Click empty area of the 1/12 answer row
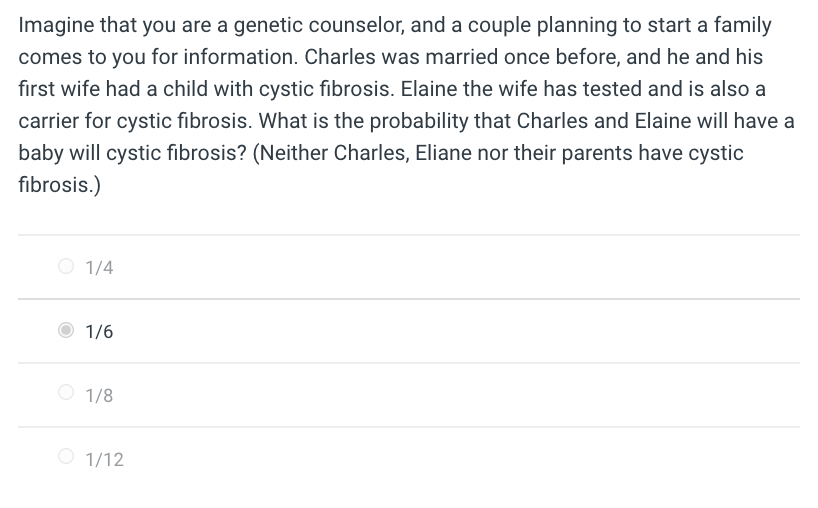 (x=450, y=460)
